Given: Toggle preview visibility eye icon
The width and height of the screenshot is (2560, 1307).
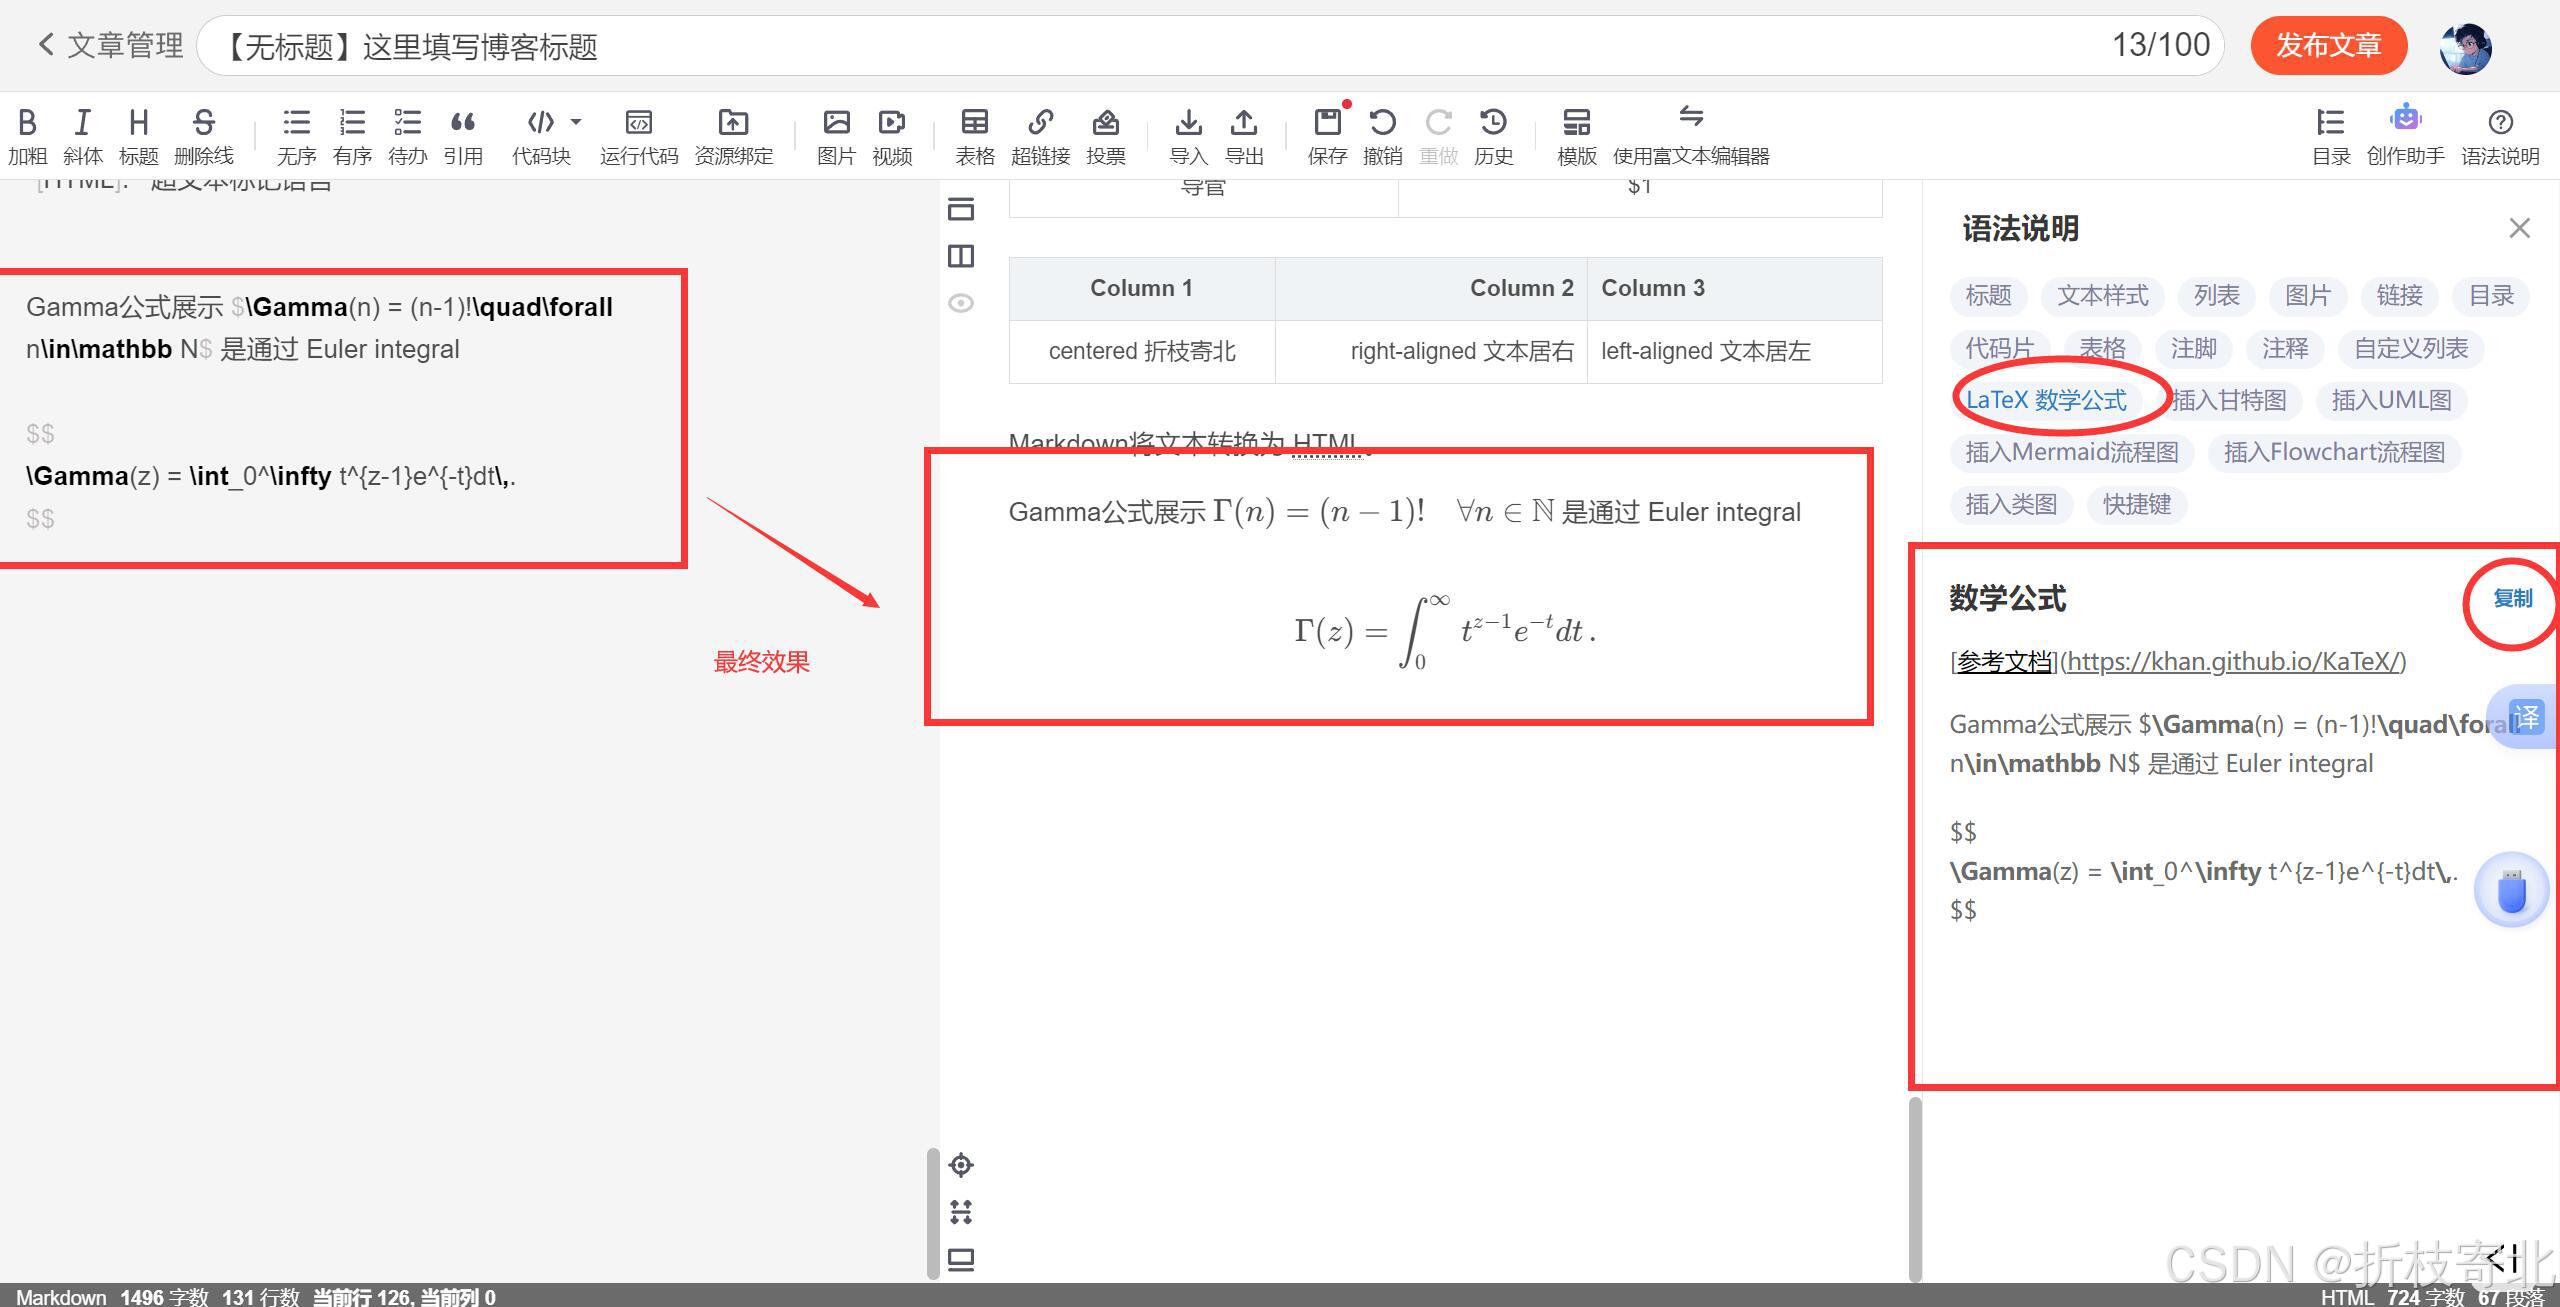Looking at the screenshot, I should (x=961, y=303).
